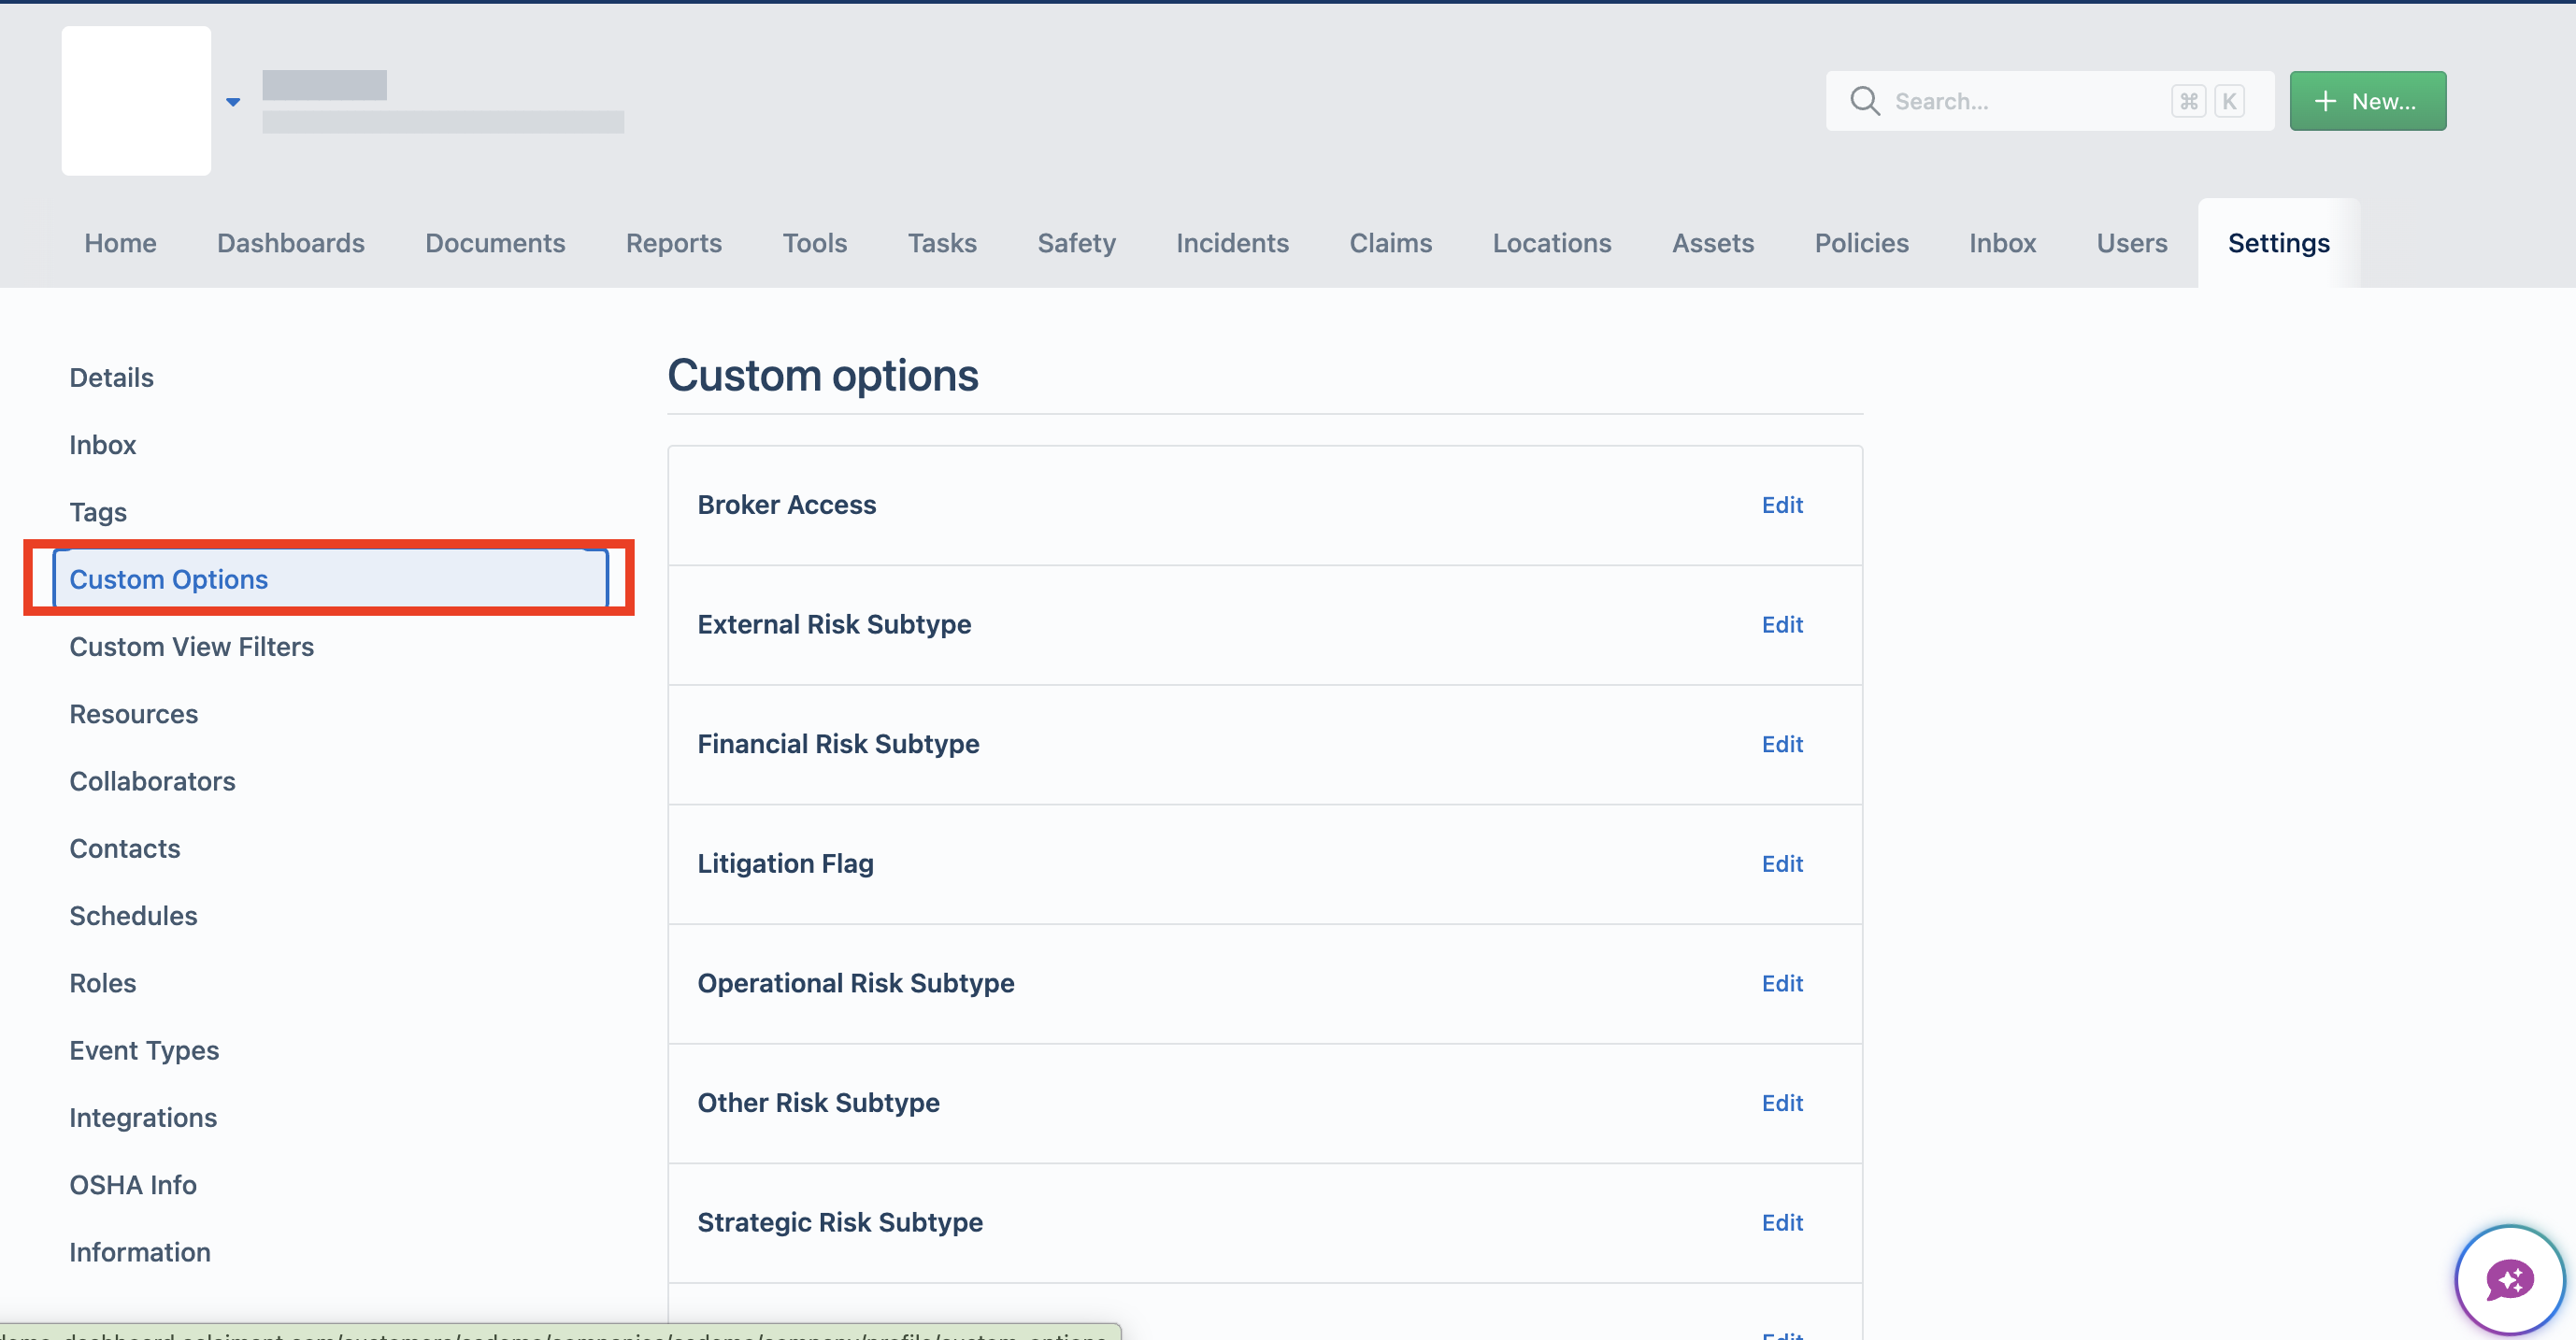Open Information in settings sidebar
2576x1340 pixels.
[x=140, y=1252]
